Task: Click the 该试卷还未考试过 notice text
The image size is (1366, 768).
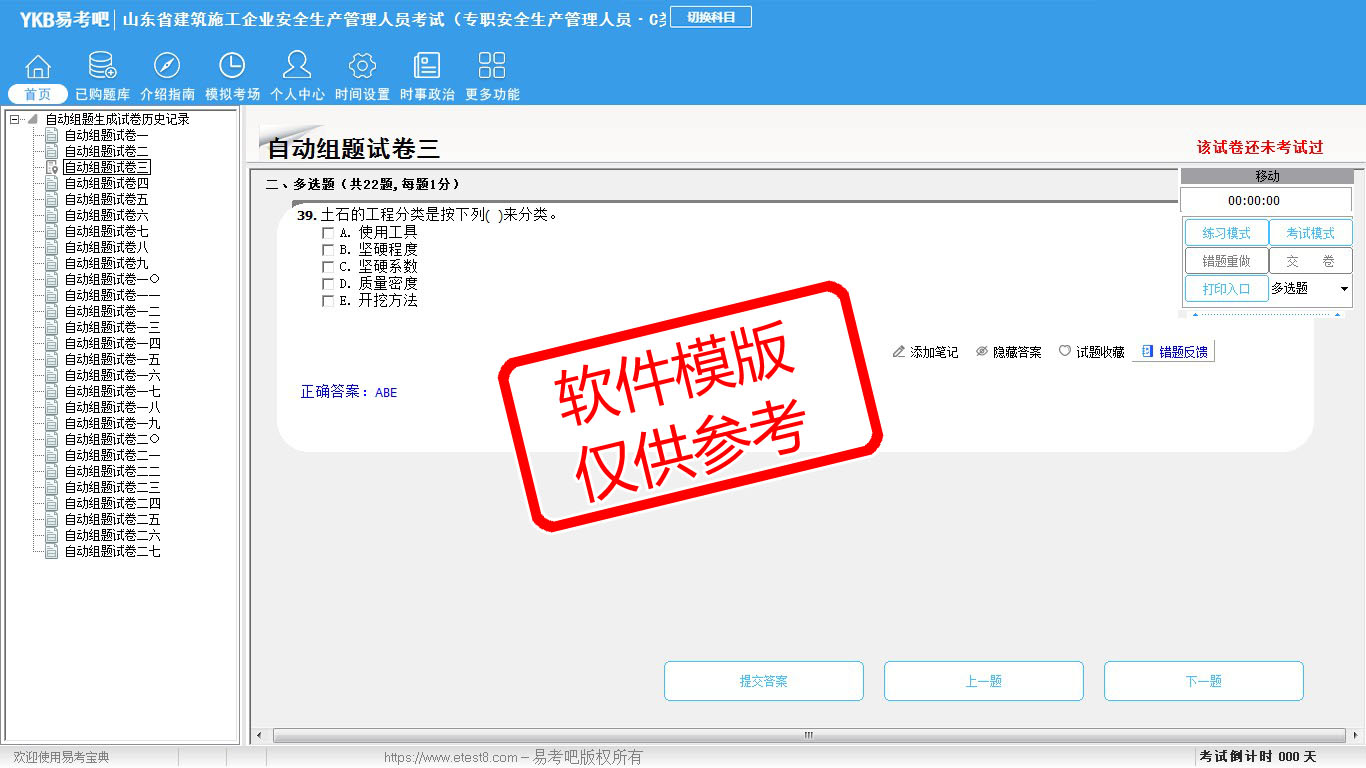Action: pos(1260,148)
